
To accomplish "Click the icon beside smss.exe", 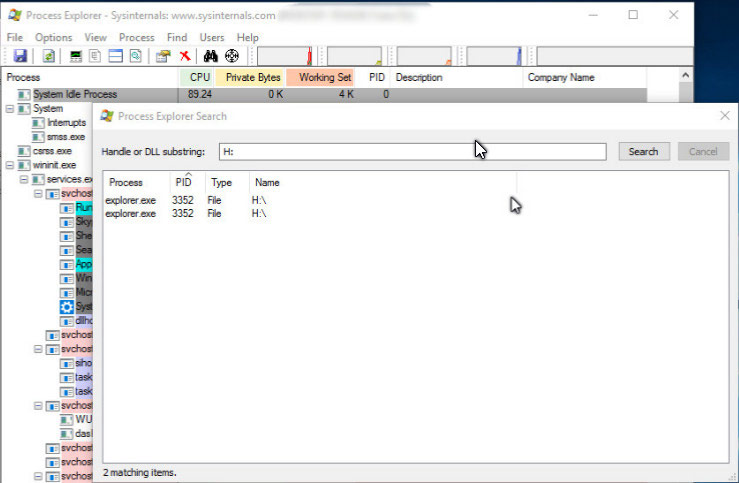I will click(x=38, y=137).
